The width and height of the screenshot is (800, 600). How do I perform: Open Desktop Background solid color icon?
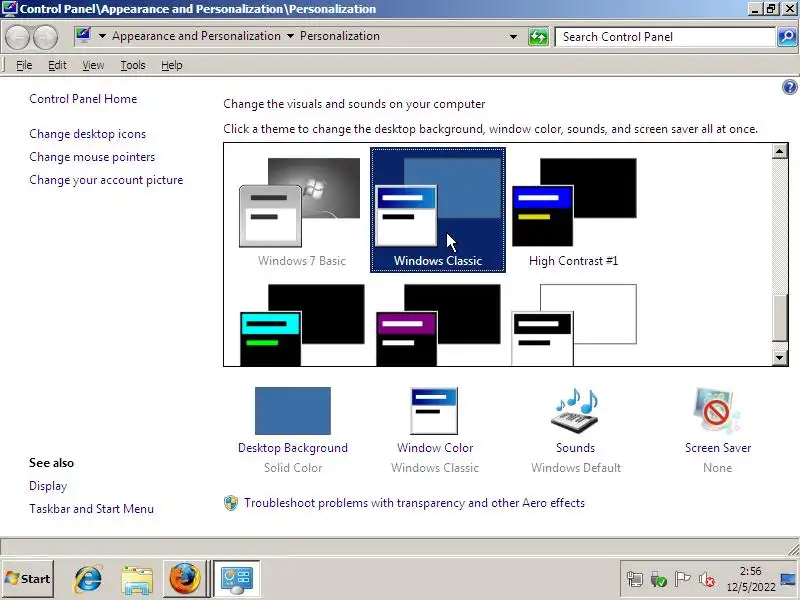pyautogui.click(x=293, y=411)
